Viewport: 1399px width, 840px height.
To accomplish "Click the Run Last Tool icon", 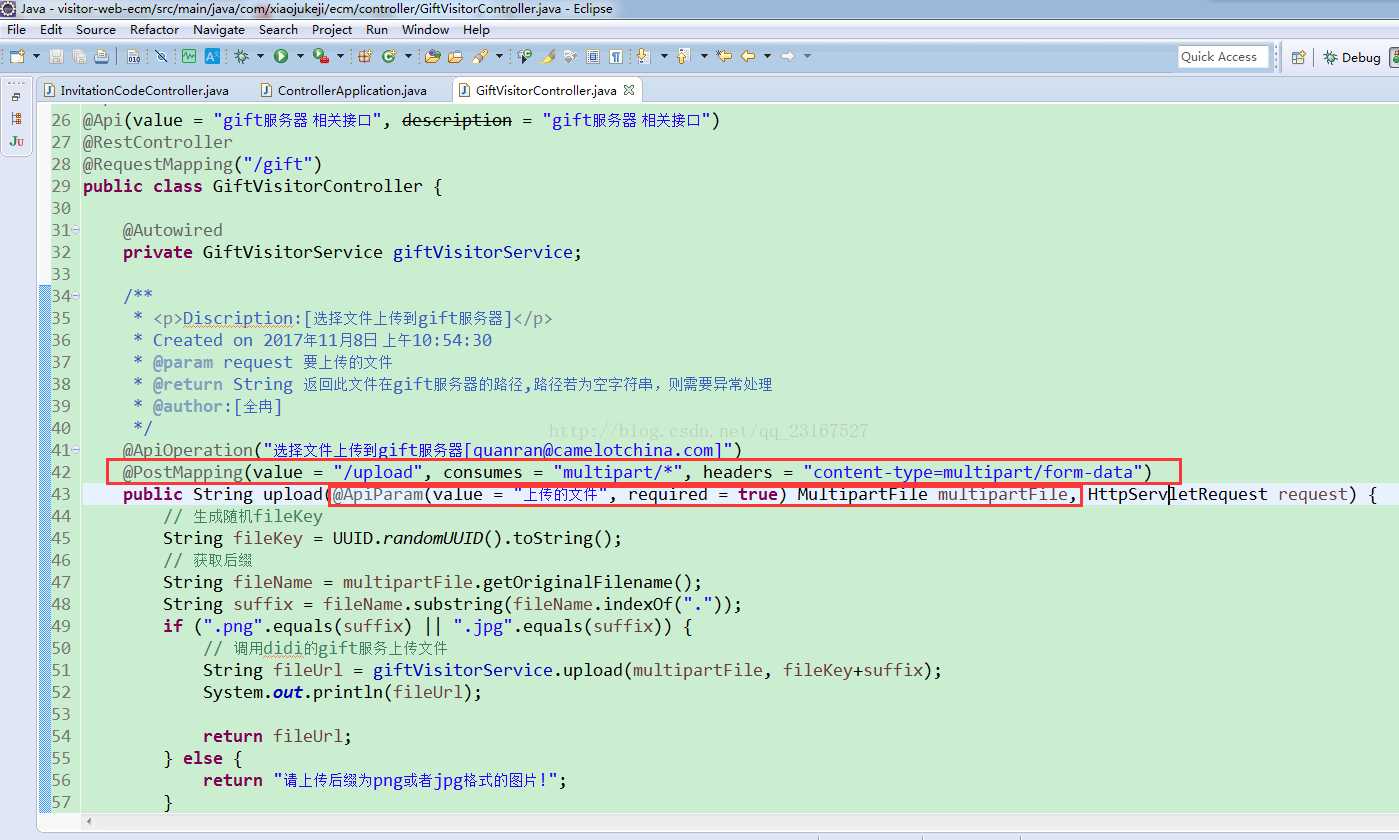I will (x=321, y=56).
